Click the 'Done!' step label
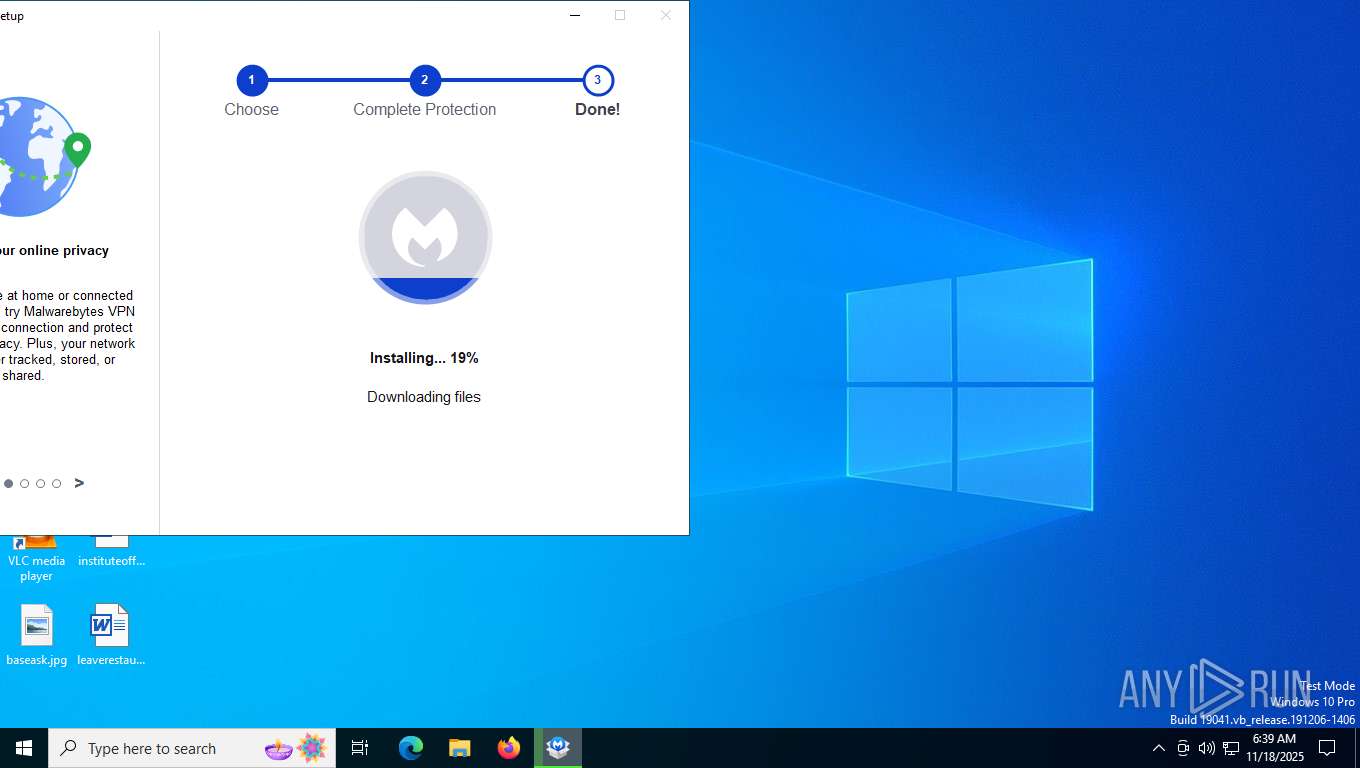This screenshot has width=1360, height=768. tap(598, 110)
